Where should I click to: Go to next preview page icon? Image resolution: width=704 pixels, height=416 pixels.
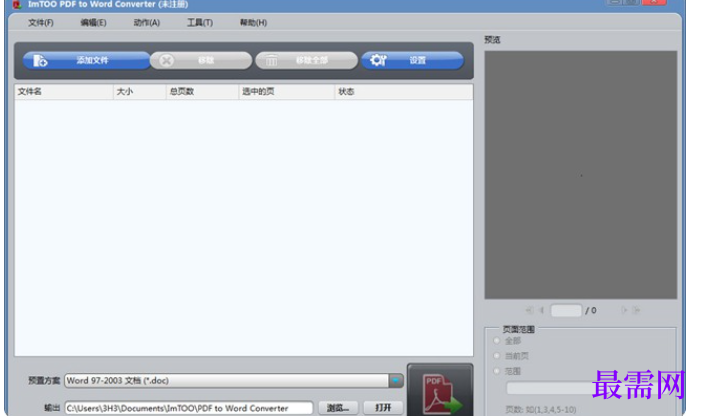[x=624, y=310]
